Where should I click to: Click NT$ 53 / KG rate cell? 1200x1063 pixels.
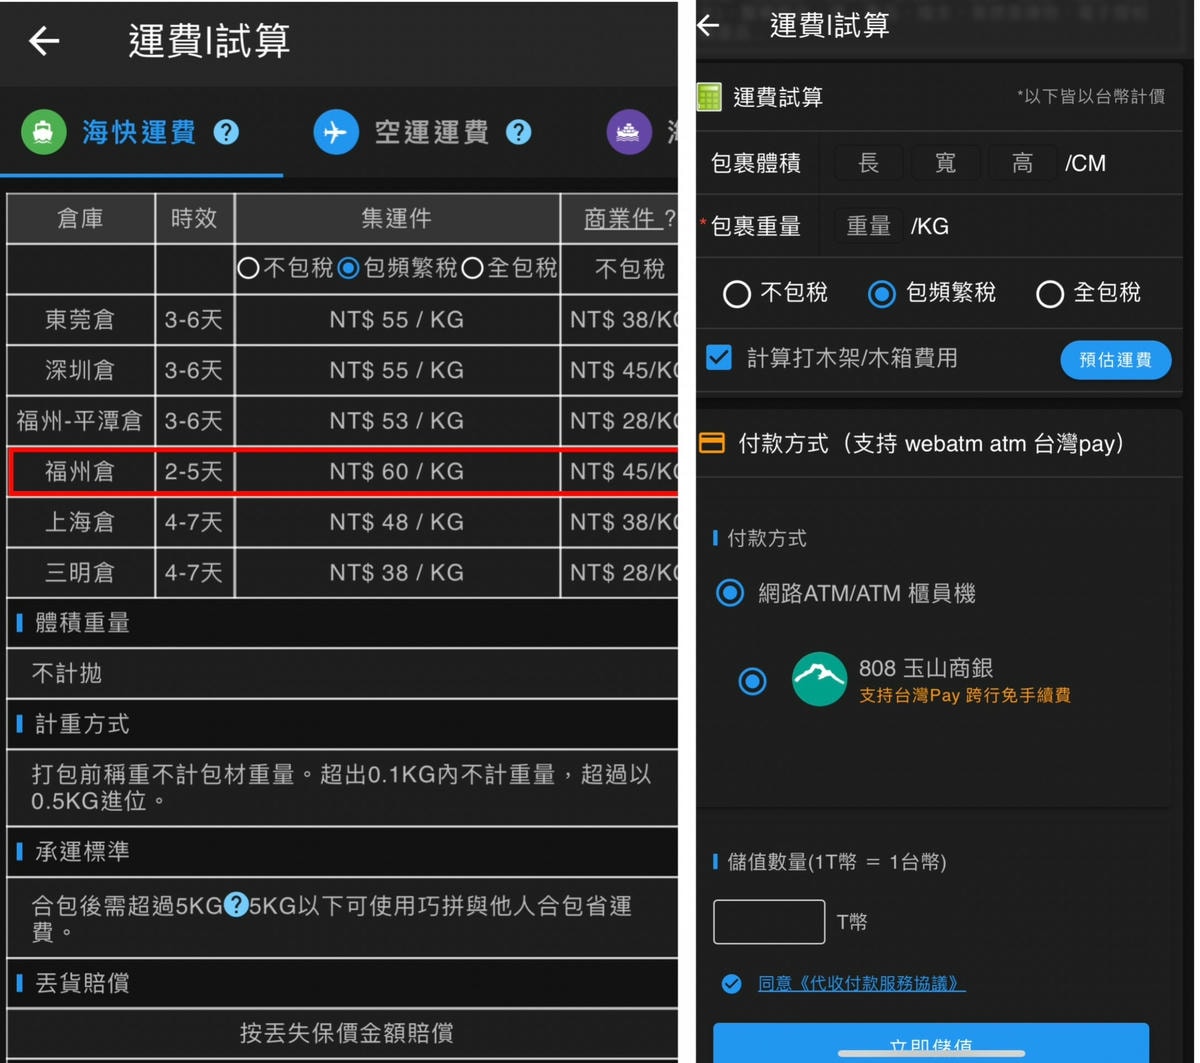(397, 421)
